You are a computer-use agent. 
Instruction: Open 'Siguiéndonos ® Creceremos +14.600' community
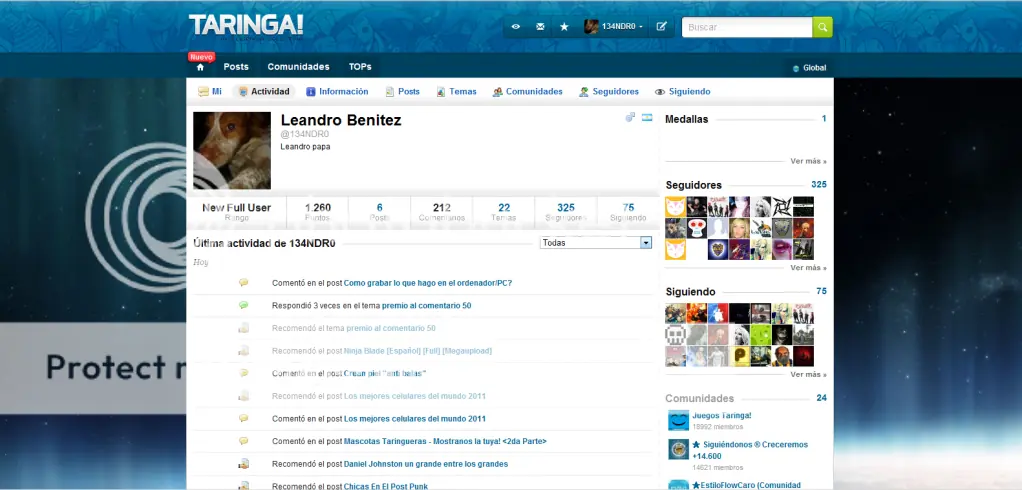(x=750, y=450)
